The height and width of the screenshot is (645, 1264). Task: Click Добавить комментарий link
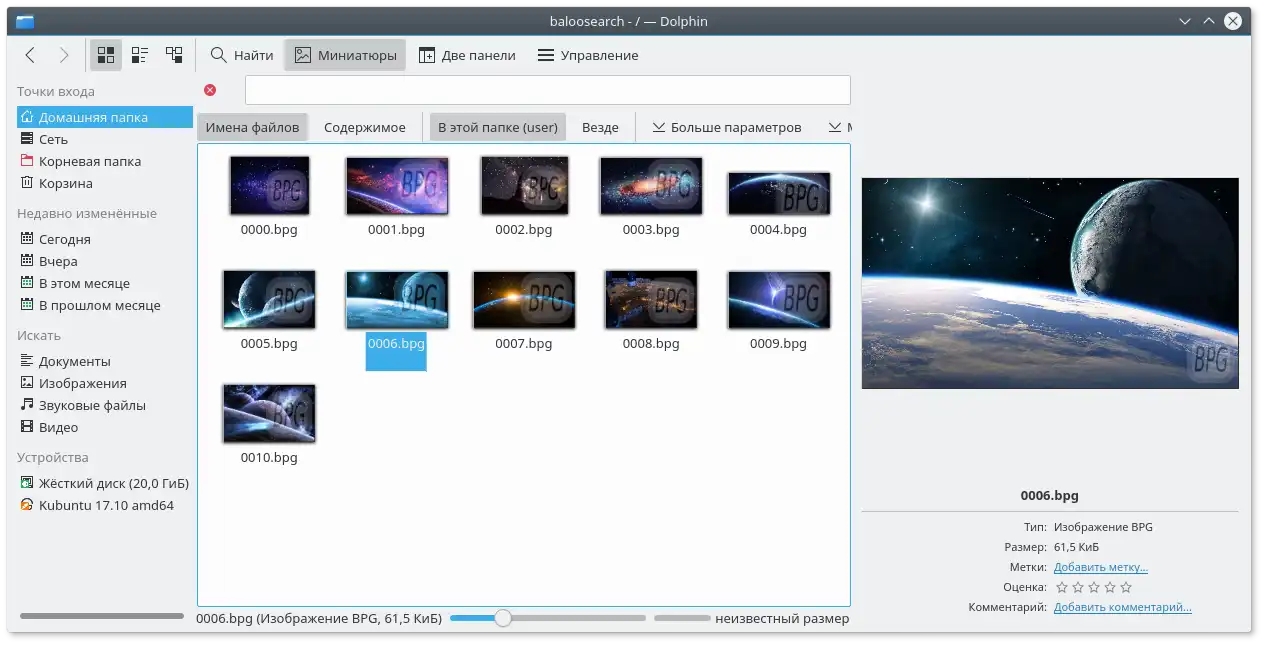1122,607
